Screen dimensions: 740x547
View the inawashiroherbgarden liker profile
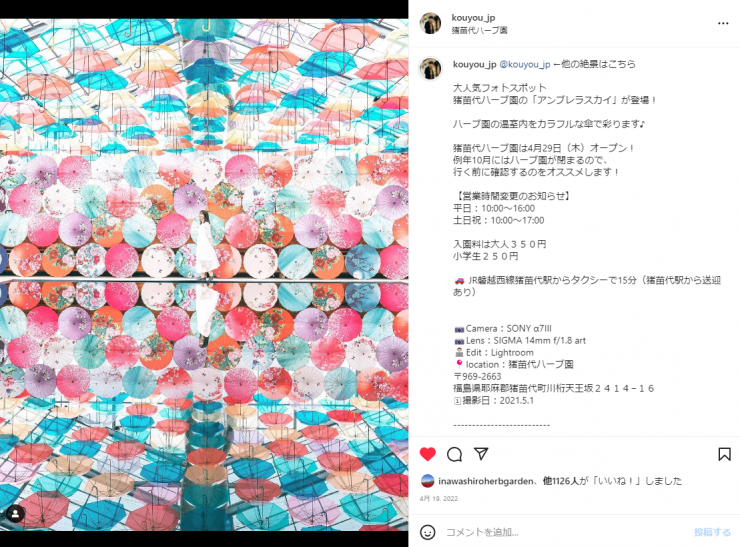point(486,481)
